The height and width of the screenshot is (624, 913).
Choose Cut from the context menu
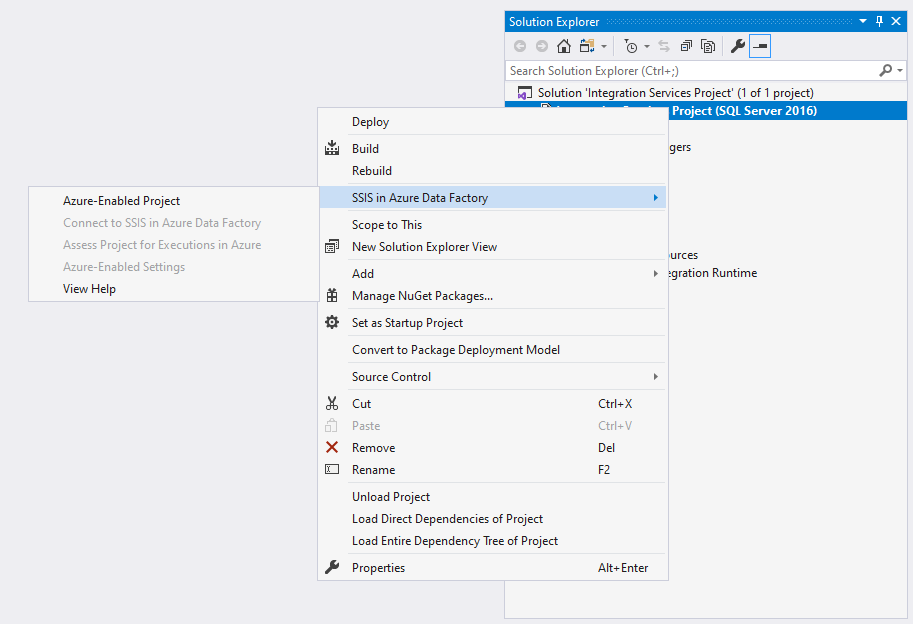click(x=492, y=403)
